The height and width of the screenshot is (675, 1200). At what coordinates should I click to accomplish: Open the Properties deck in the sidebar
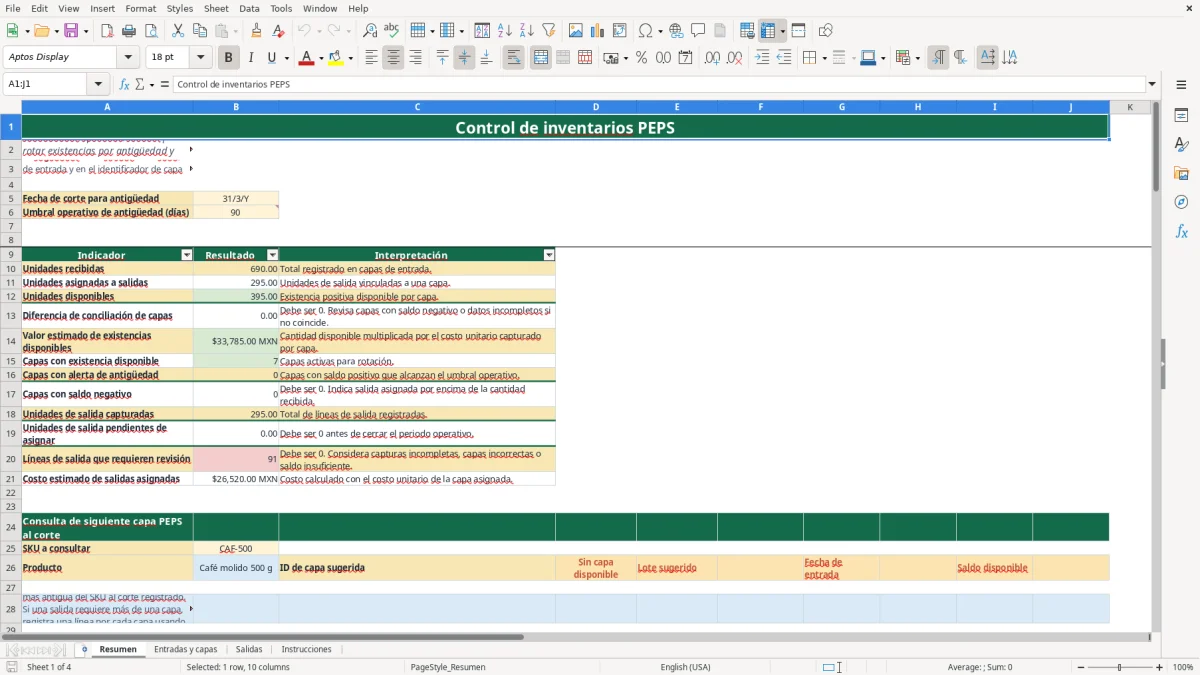[x=1181, y=116]
